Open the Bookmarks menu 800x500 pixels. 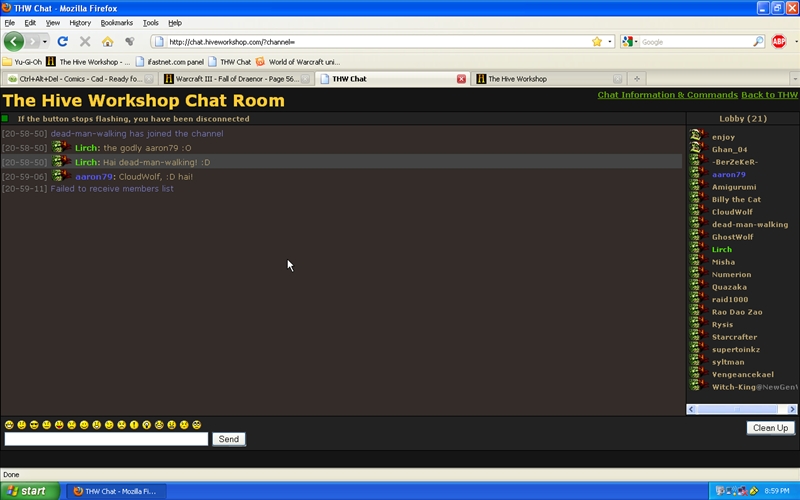pyautogui.click(x=116, y=23)
